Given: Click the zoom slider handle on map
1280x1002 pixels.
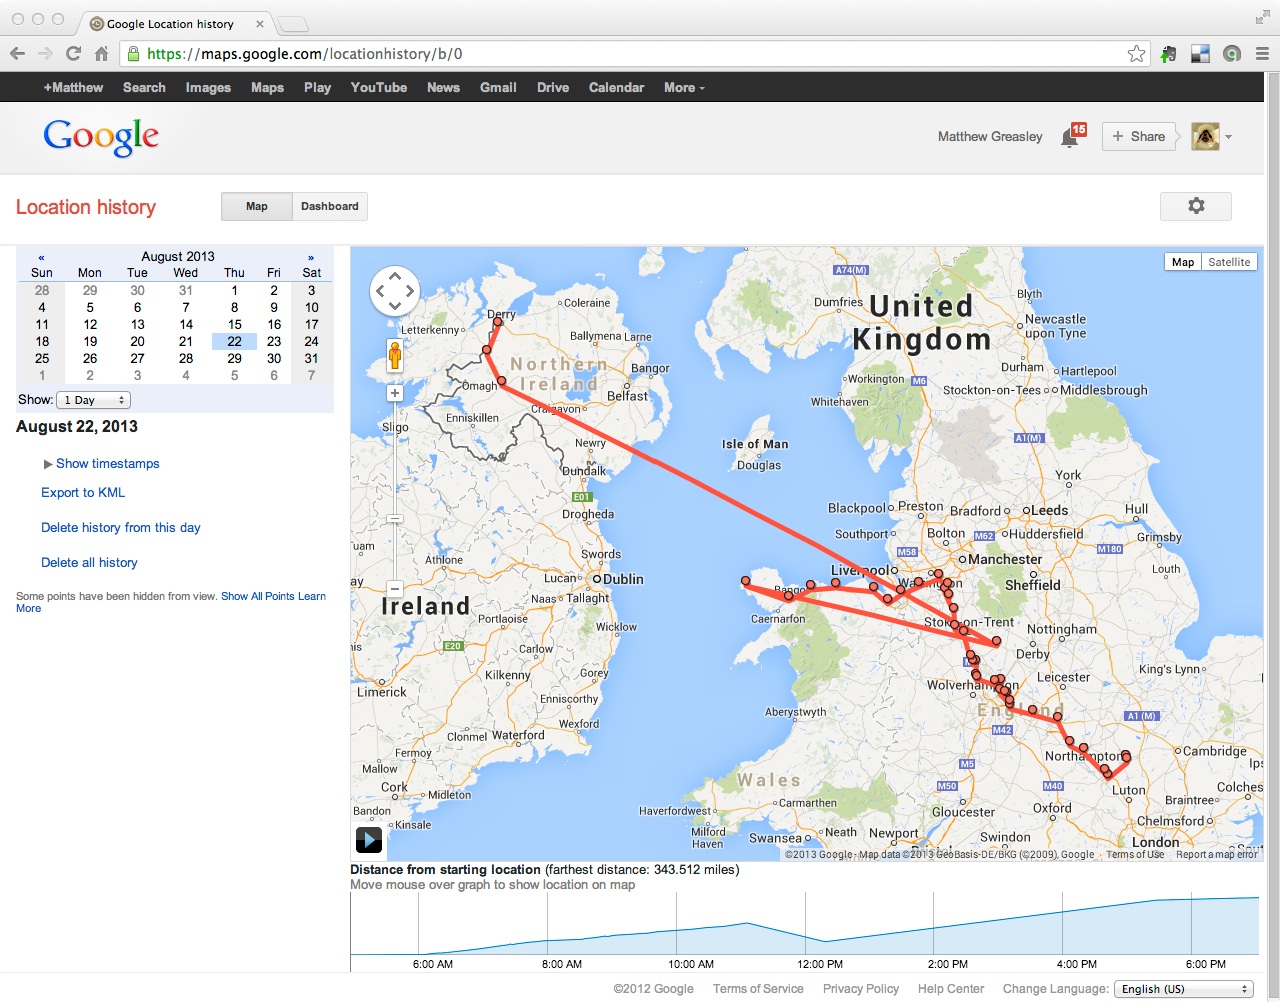Looking at the screenshot, I should click(x=395, y=519).
